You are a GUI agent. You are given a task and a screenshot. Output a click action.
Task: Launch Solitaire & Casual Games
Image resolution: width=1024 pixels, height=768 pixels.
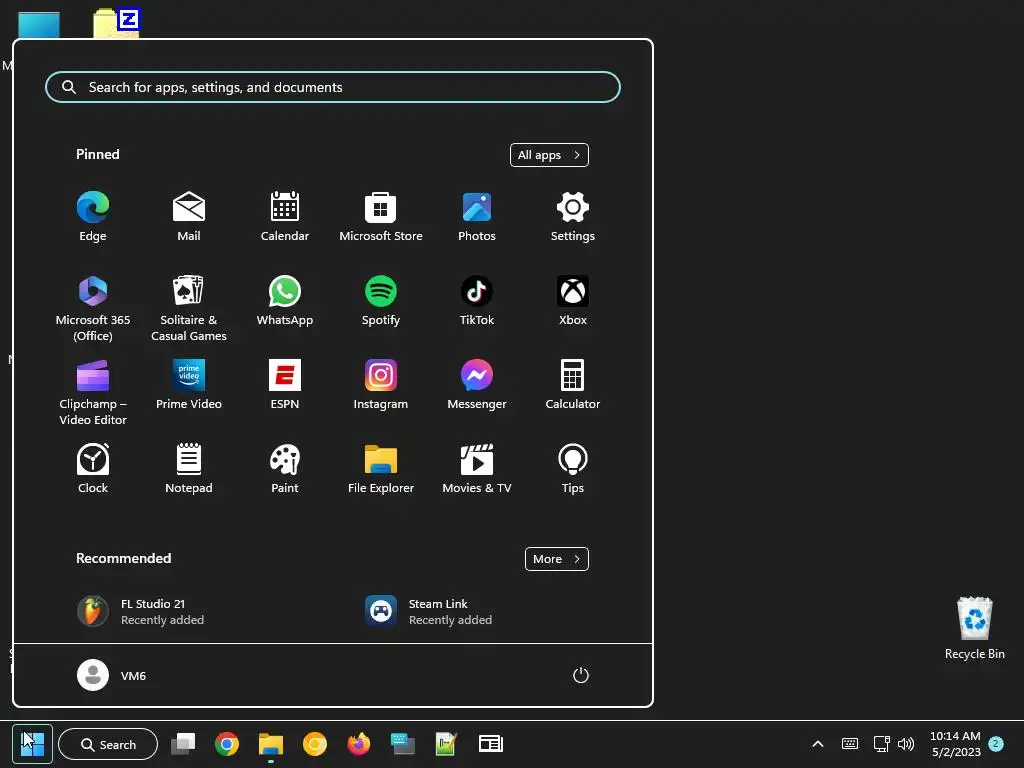[189, 308]
